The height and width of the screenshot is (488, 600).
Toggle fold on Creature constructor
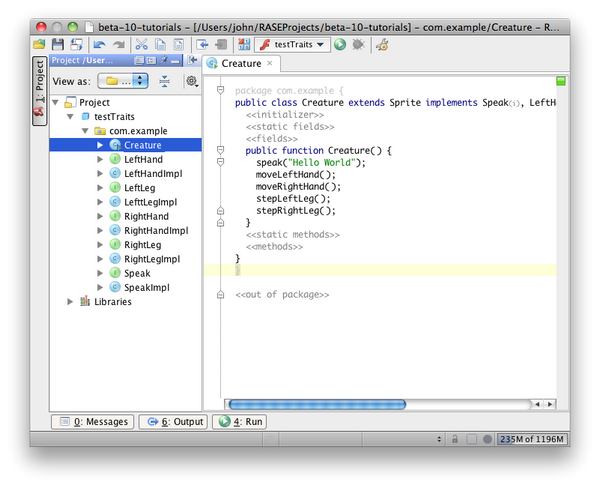219,150
